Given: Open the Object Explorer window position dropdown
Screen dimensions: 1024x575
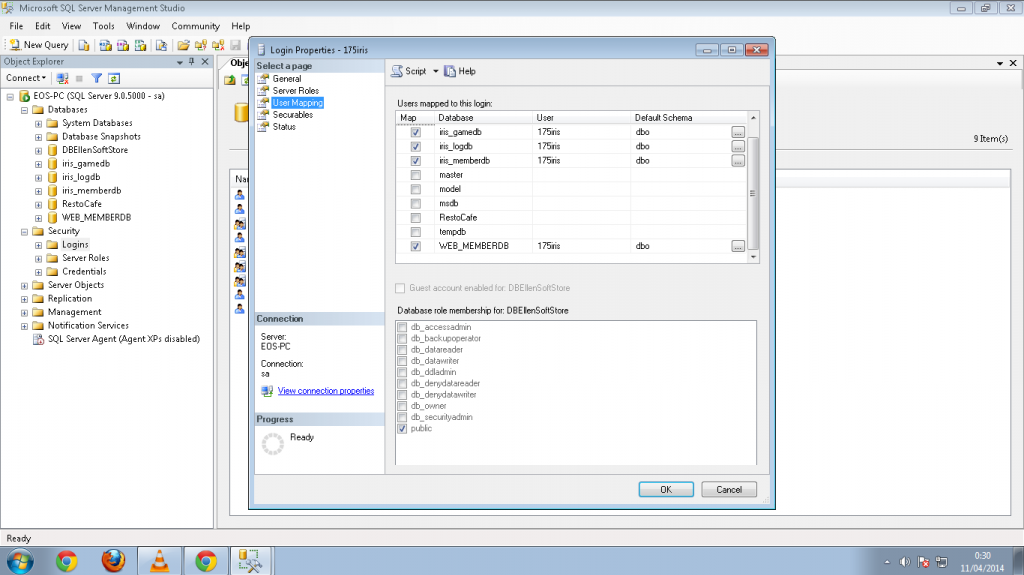Looking at the screenshot, I should pyautogui.click(x=180, y=62).
